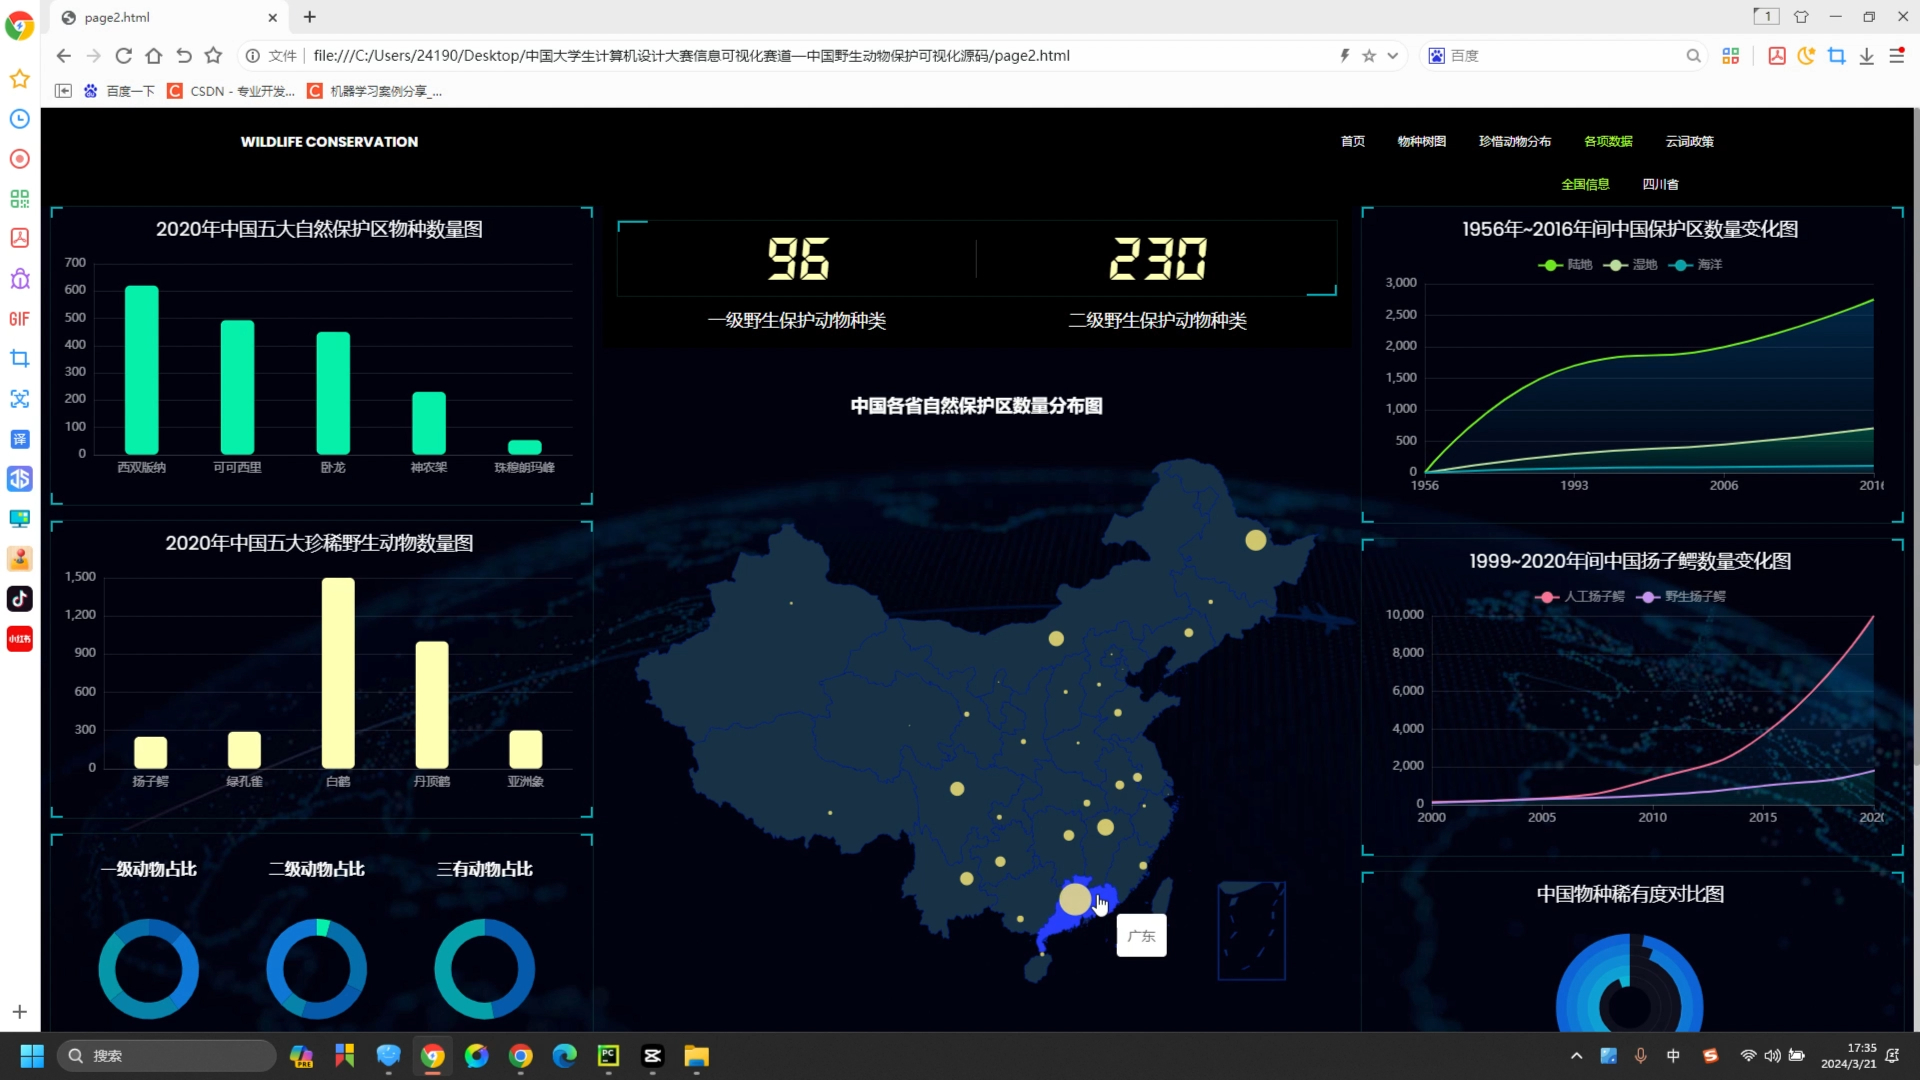This screenshot has width=1920, height=1080.
Task: Open the red PDF tool icon in toolbar
Action: 1777,56
